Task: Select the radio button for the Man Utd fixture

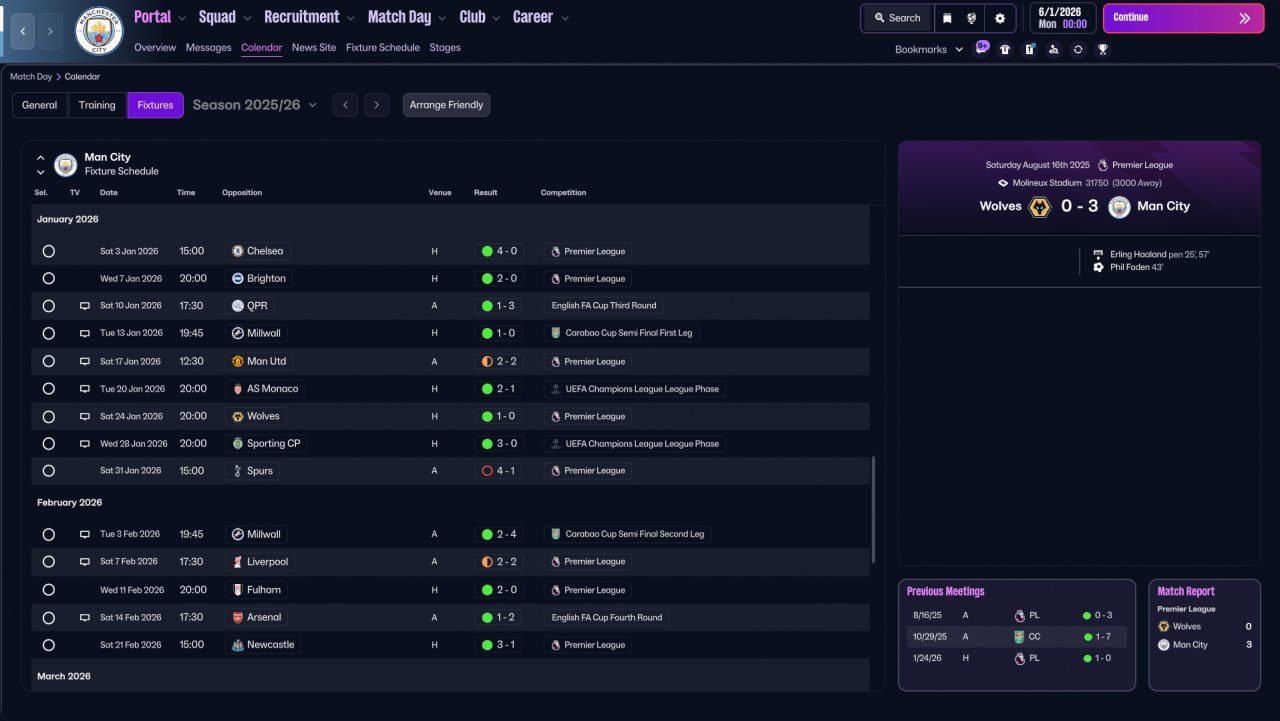Action: [x=48, y=361]
